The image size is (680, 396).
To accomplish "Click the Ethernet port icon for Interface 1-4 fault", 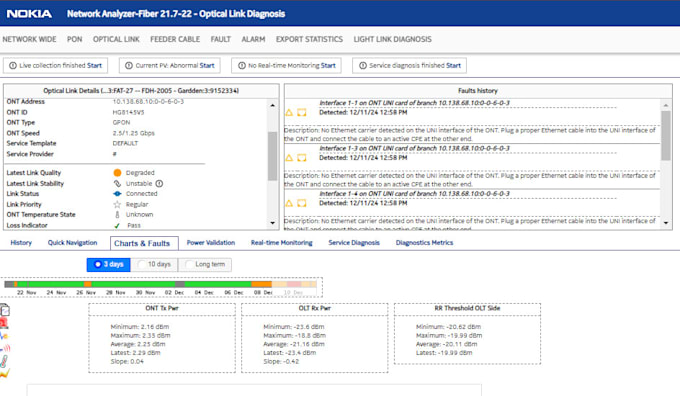I will (301, 203).
